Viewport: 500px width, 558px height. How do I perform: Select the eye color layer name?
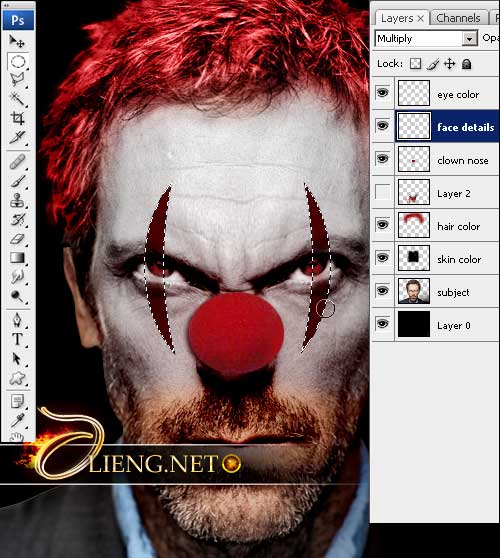click(x=458, y=95)
